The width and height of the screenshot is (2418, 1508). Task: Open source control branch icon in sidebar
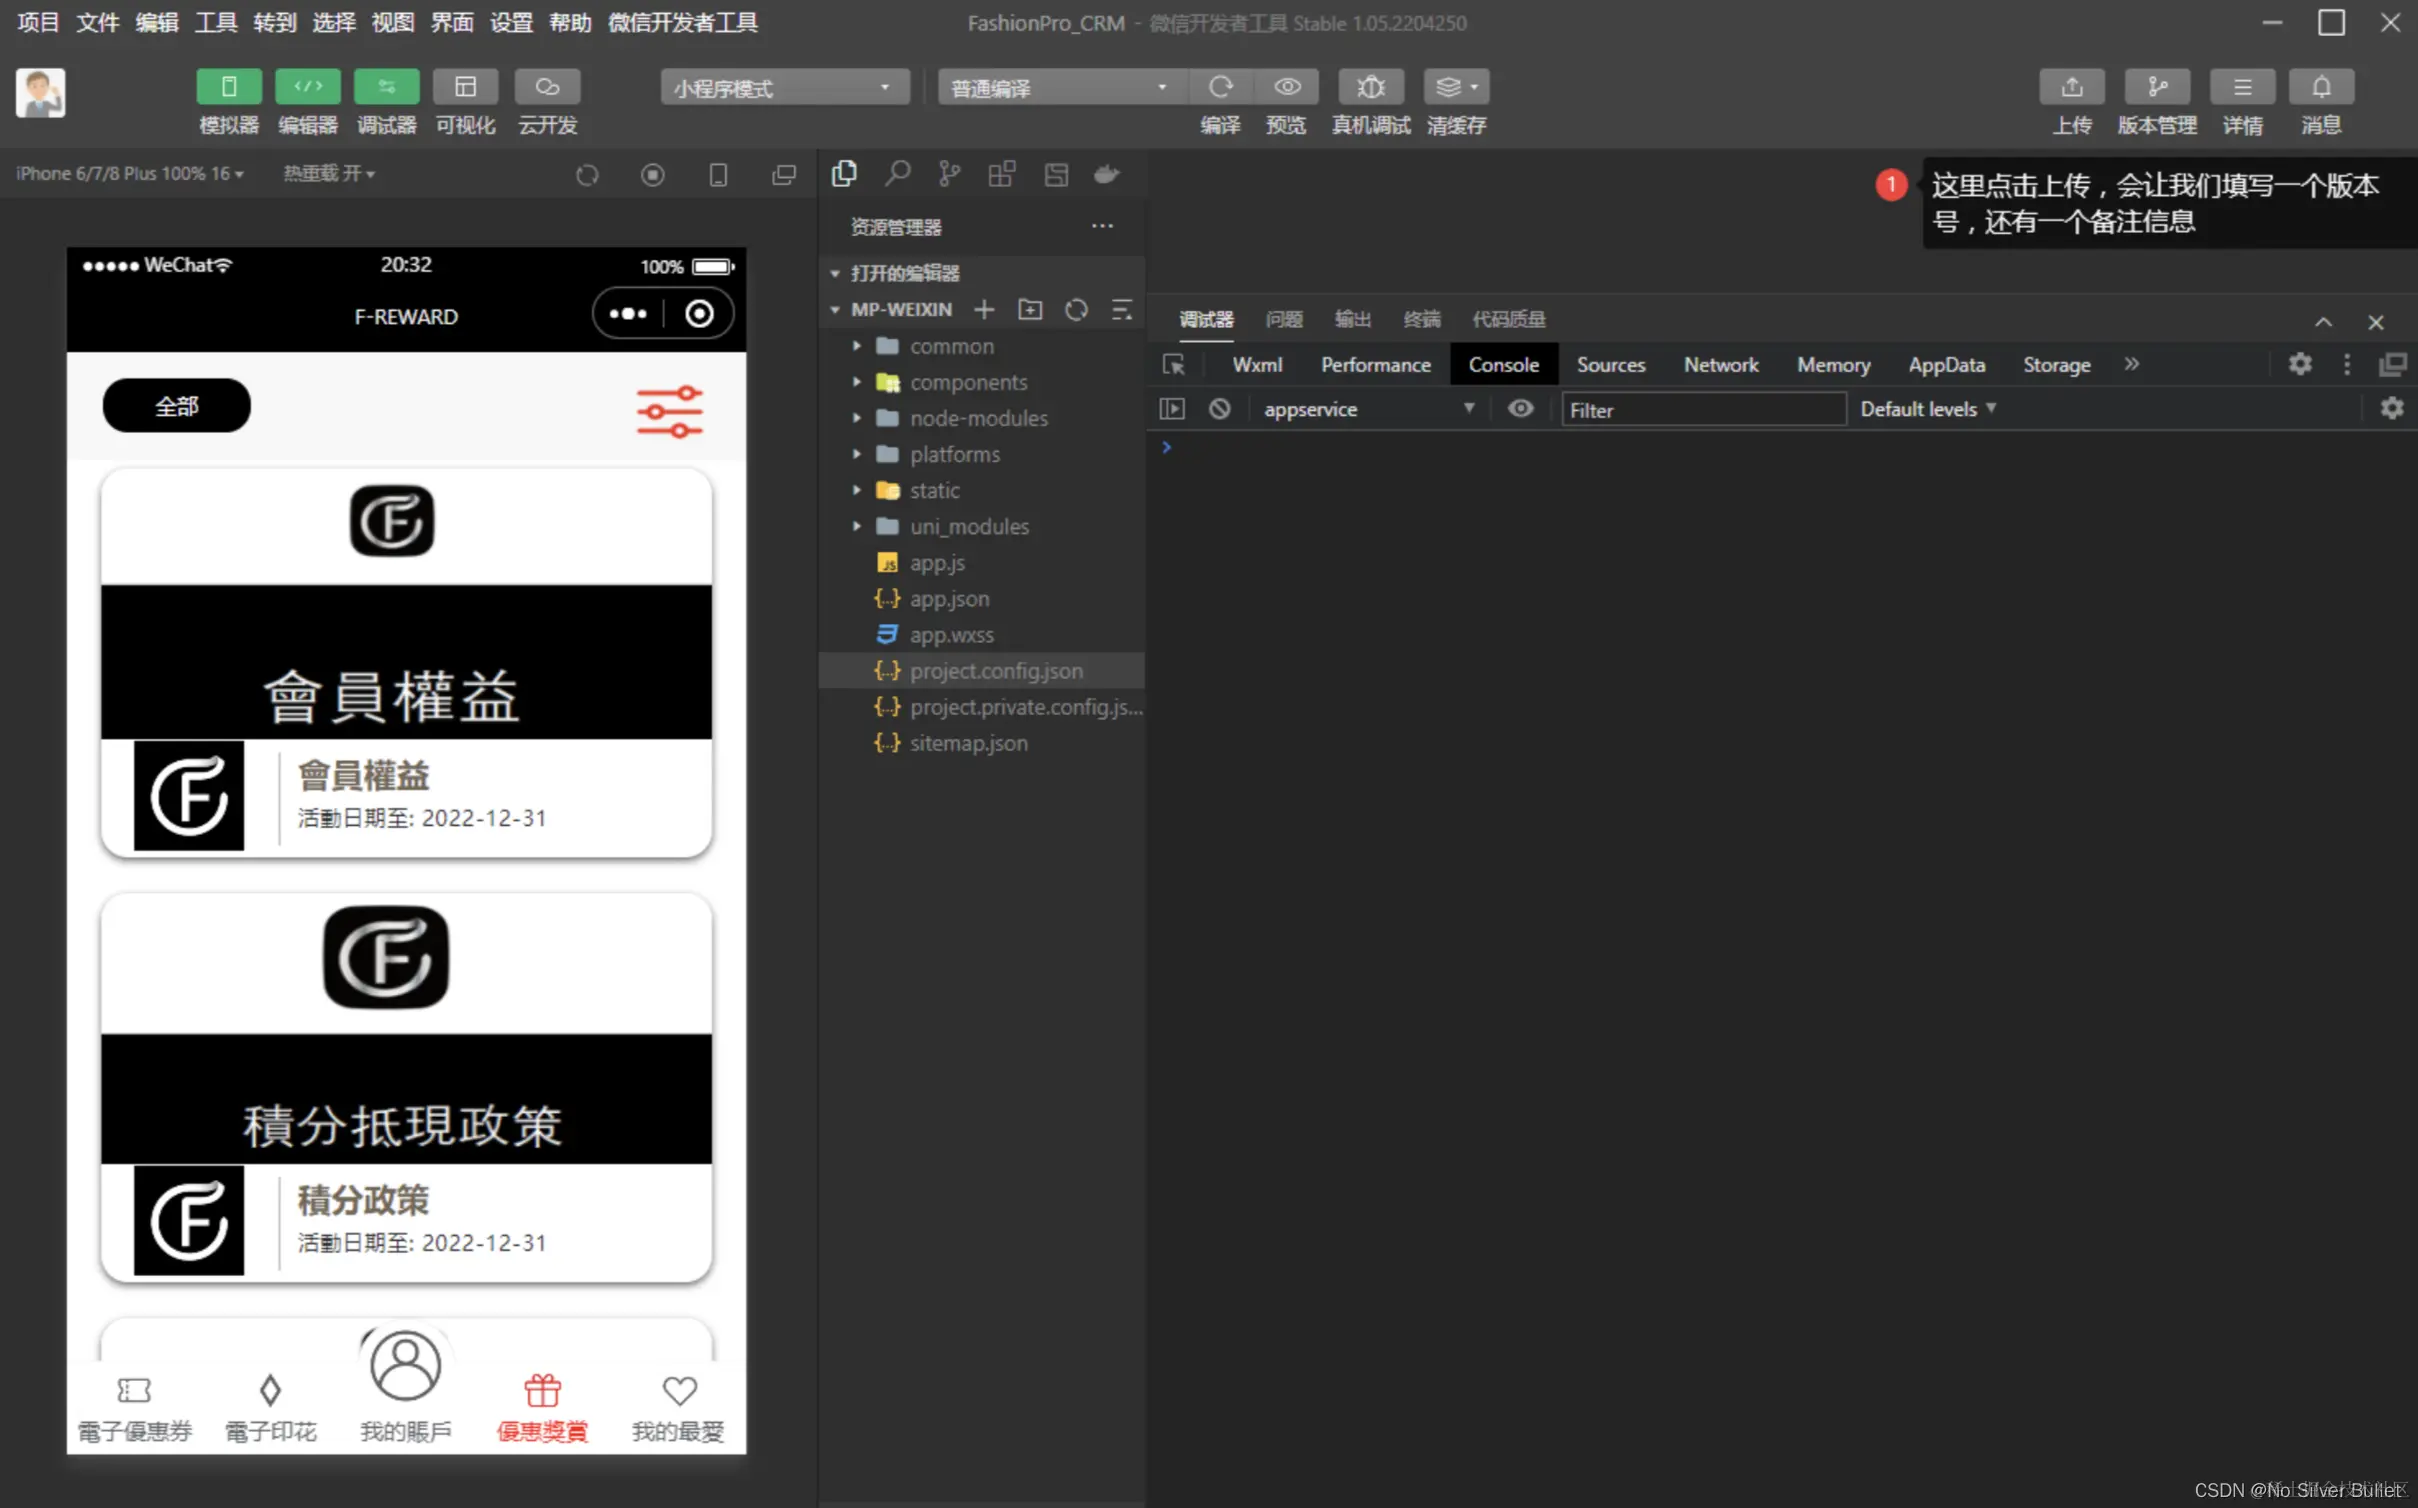(949, 174)
